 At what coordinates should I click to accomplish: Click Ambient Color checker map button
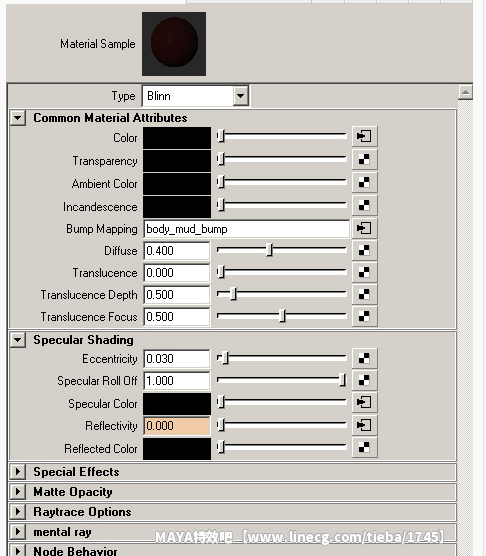click(364, 182)
